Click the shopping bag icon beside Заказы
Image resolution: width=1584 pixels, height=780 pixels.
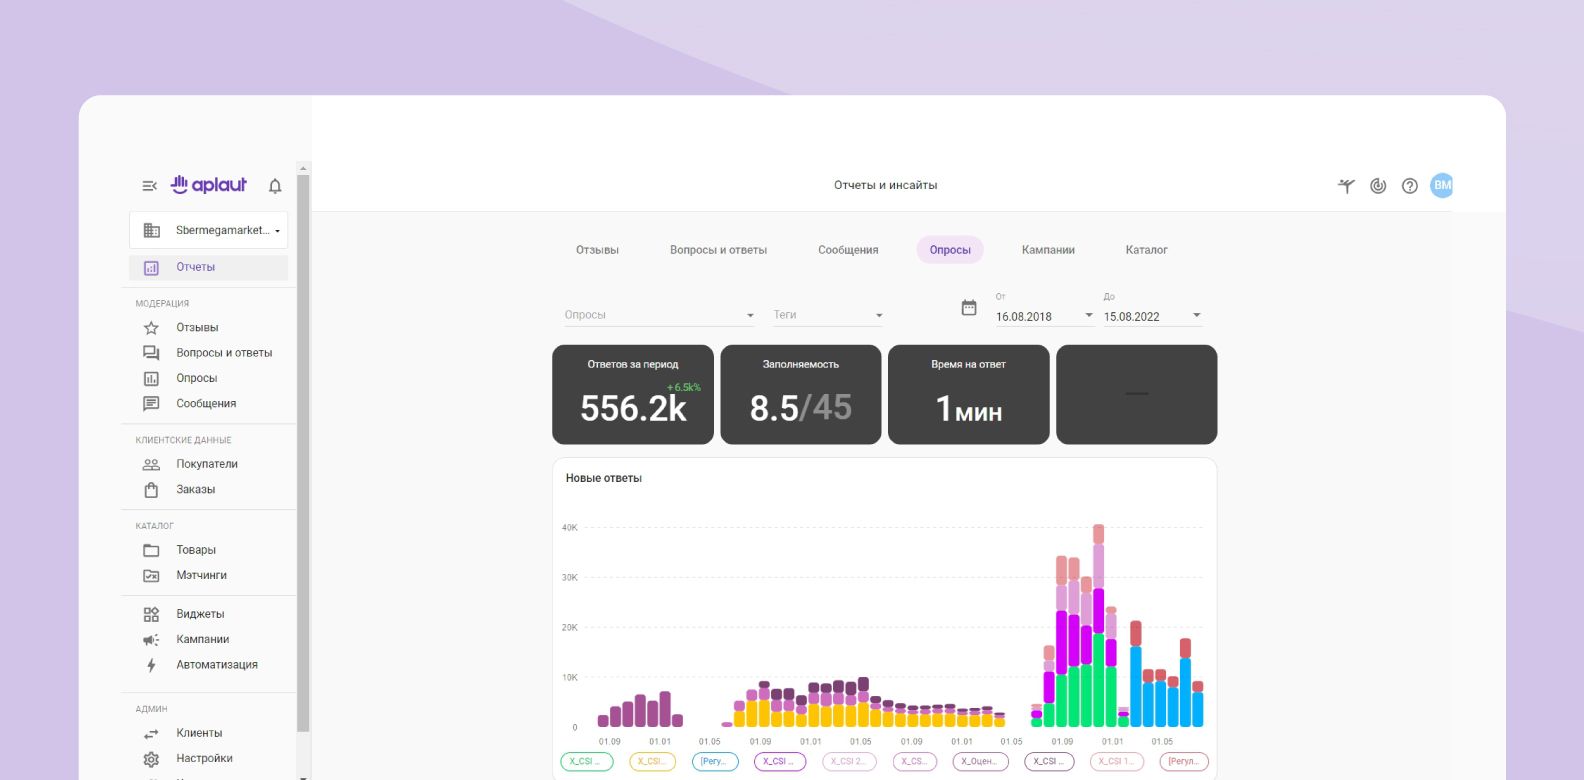[151, 490]
